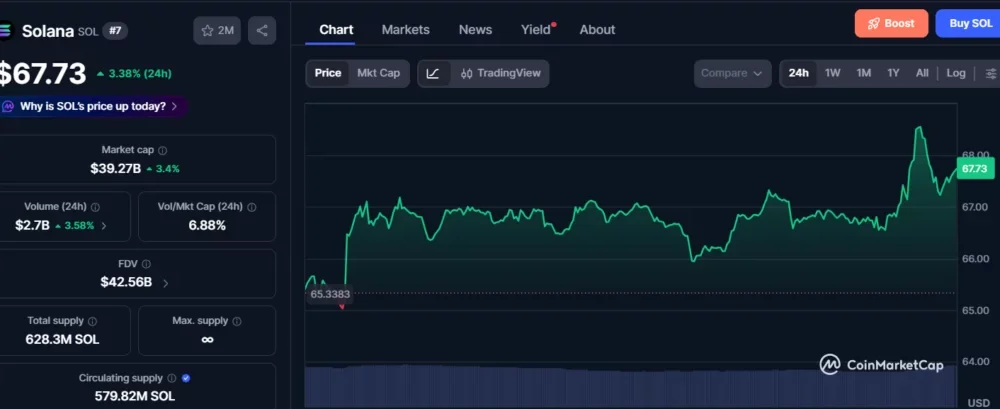The image size is (1000, 409).
Task: Open the News tab
Action: [x=475, y=30]
